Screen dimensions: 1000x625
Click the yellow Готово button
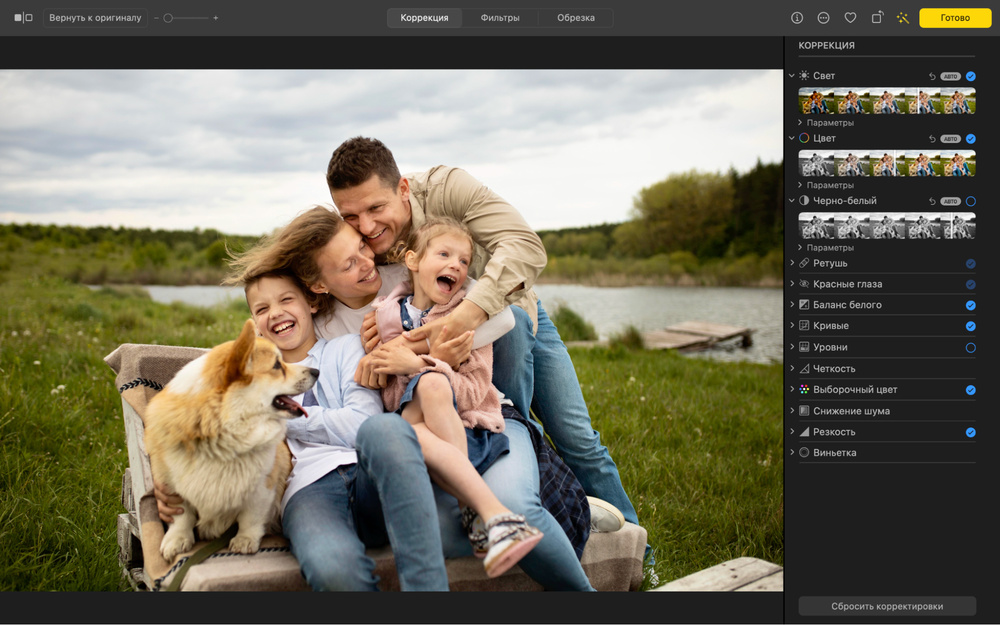955,18
